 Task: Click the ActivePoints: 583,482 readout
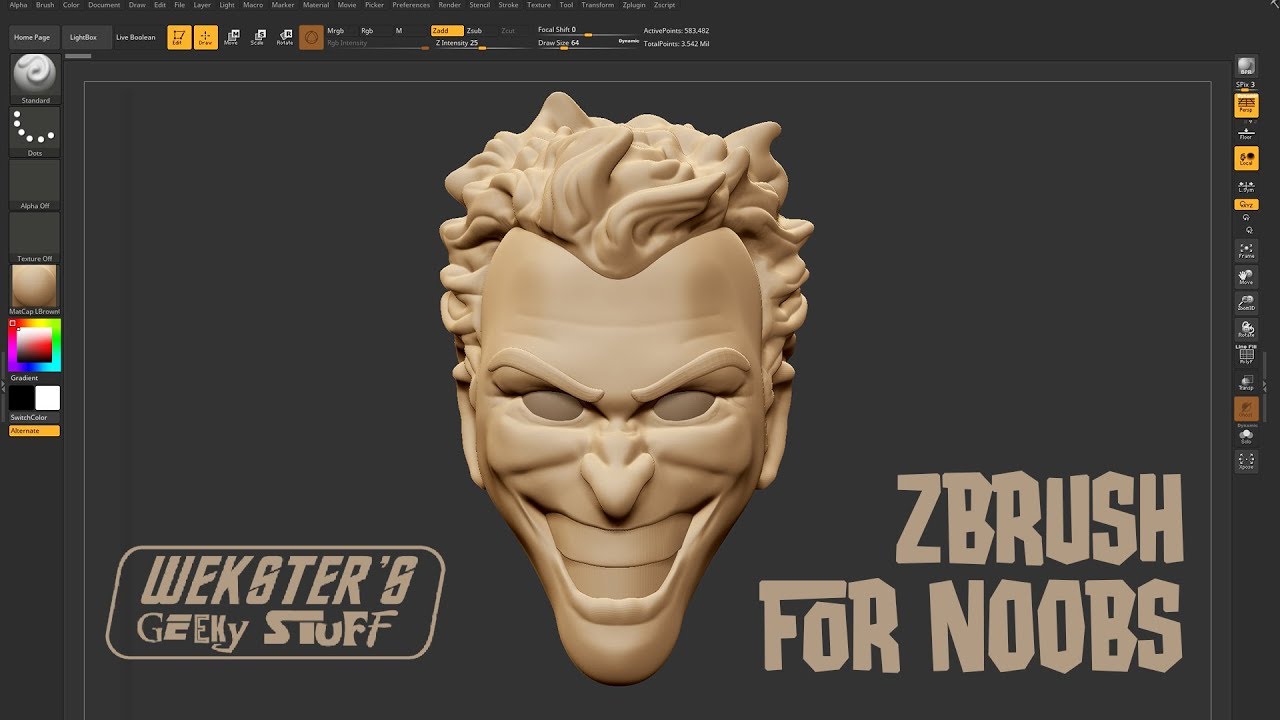676,32
